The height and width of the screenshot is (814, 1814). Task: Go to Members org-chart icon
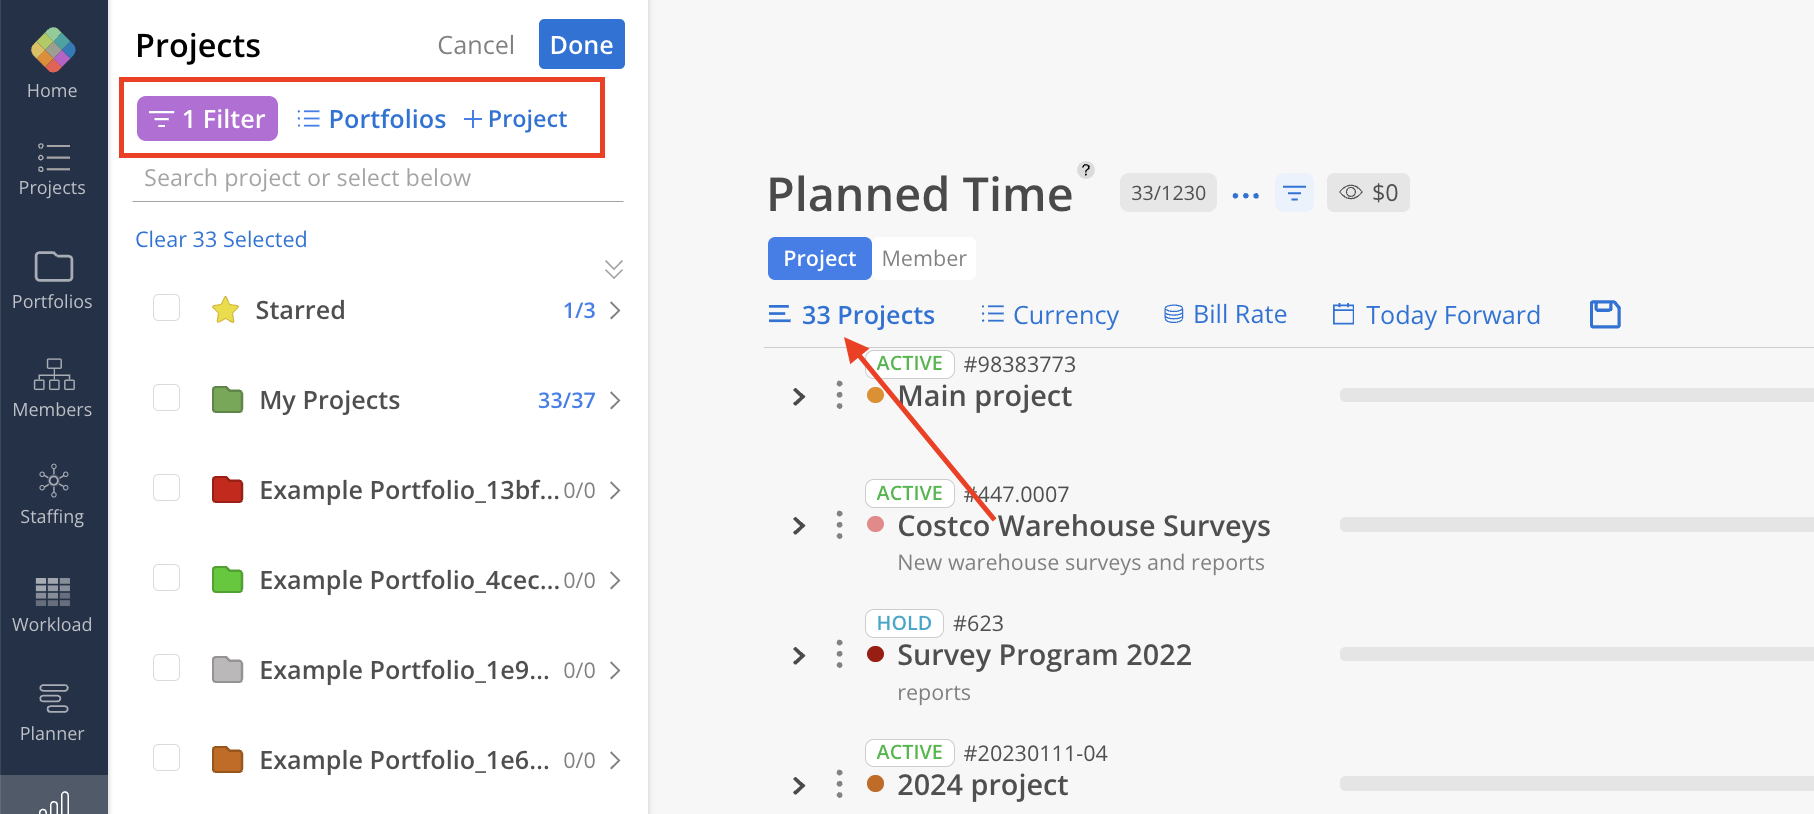53,375
